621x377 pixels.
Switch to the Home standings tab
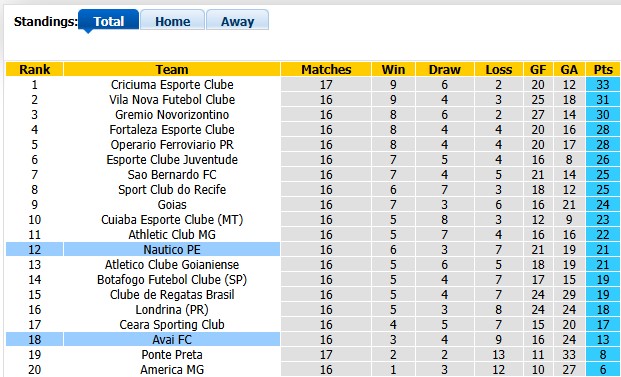[x=172, y=21]
